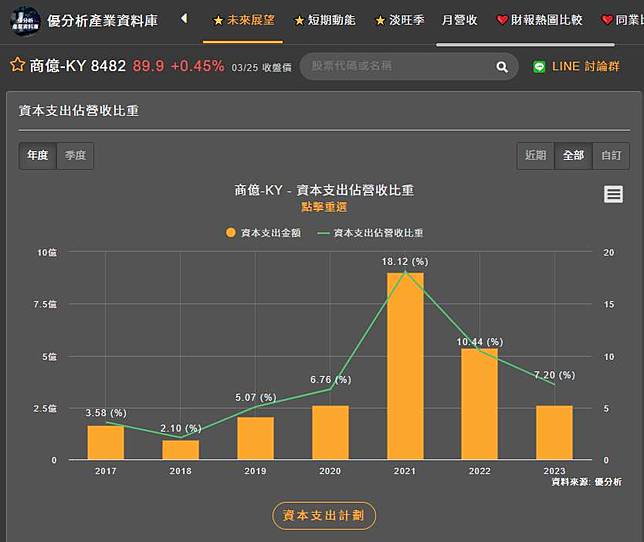
Task: Click the 優分析產業資料庫 site title
Action: [x=103, y=21]
